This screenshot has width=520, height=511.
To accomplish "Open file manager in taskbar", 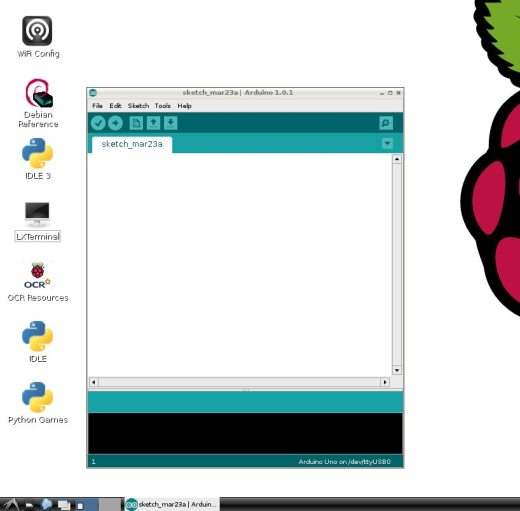I will pyautogui.click(x=29, y=505).
